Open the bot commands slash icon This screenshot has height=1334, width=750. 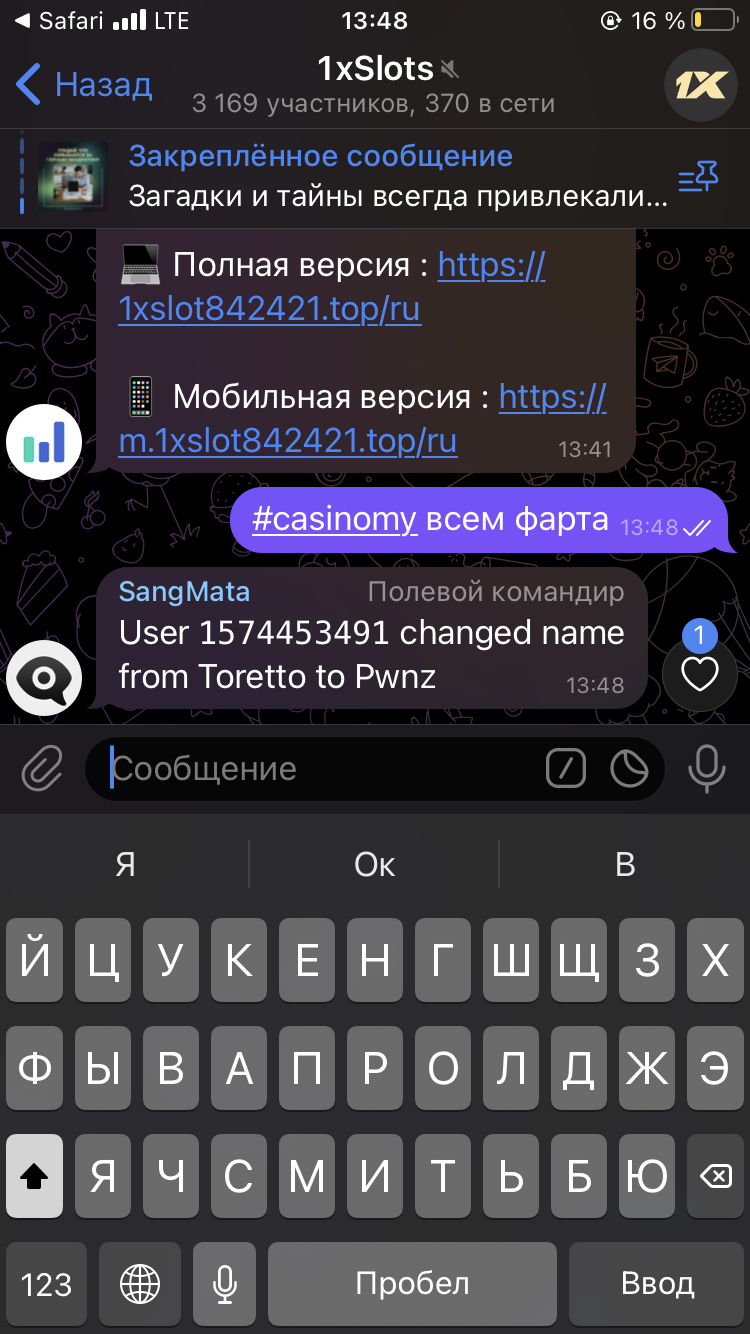pyautogui.click(x=566, y=769)
